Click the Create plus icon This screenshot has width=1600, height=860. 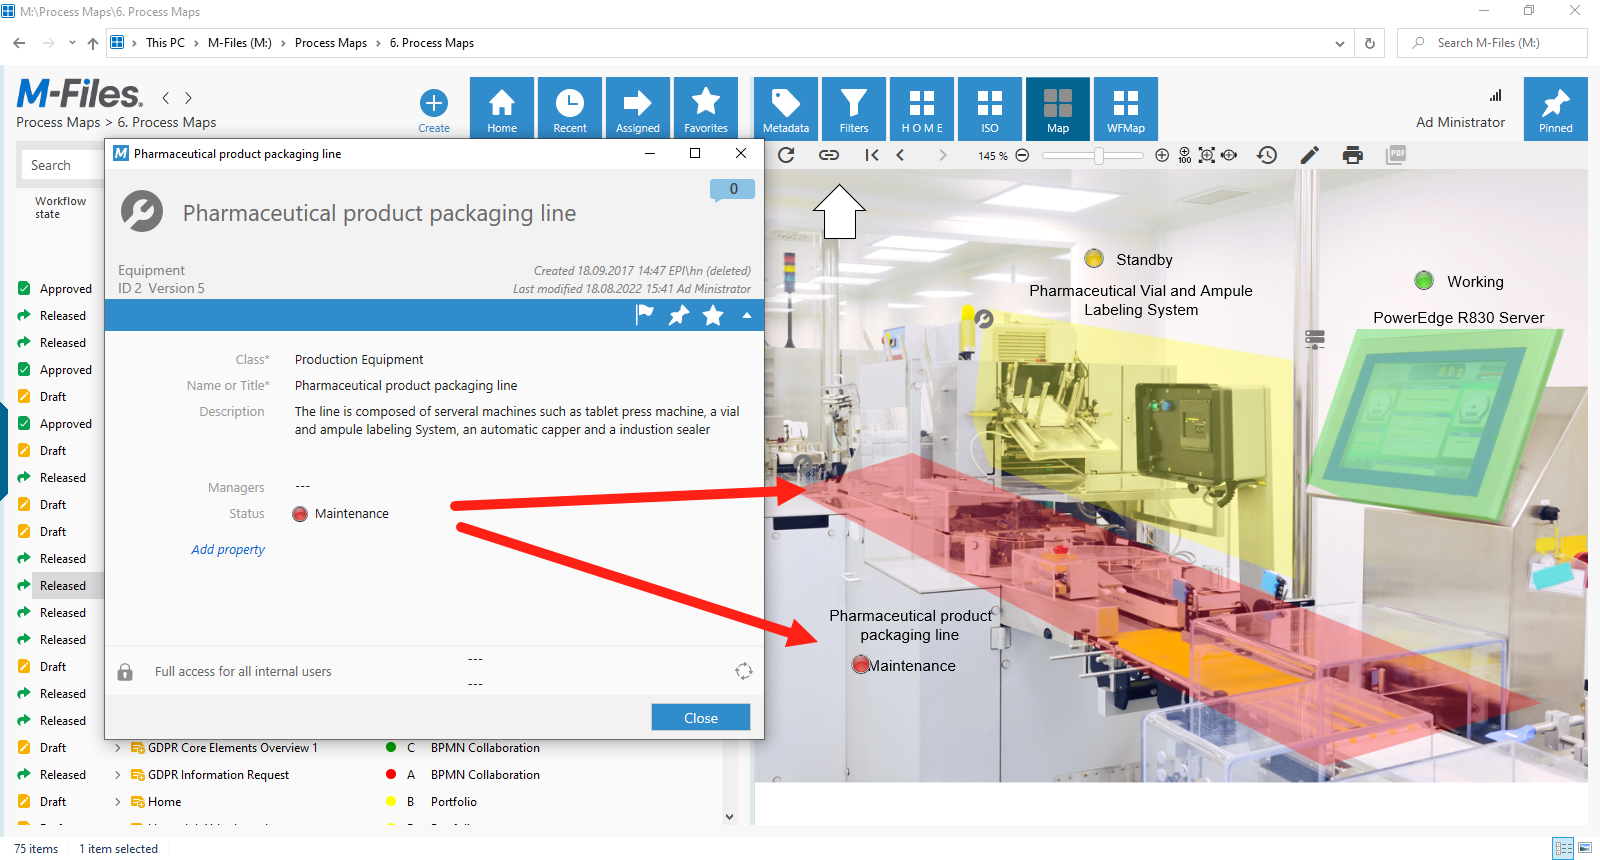click(433, 104)
